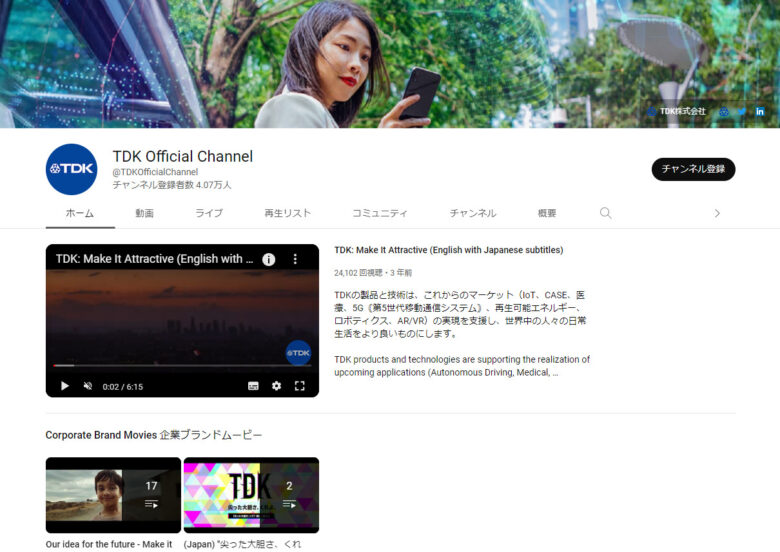Open the video info card icon
The height and width of the screenshot is (552, 780).
point(269,259)
